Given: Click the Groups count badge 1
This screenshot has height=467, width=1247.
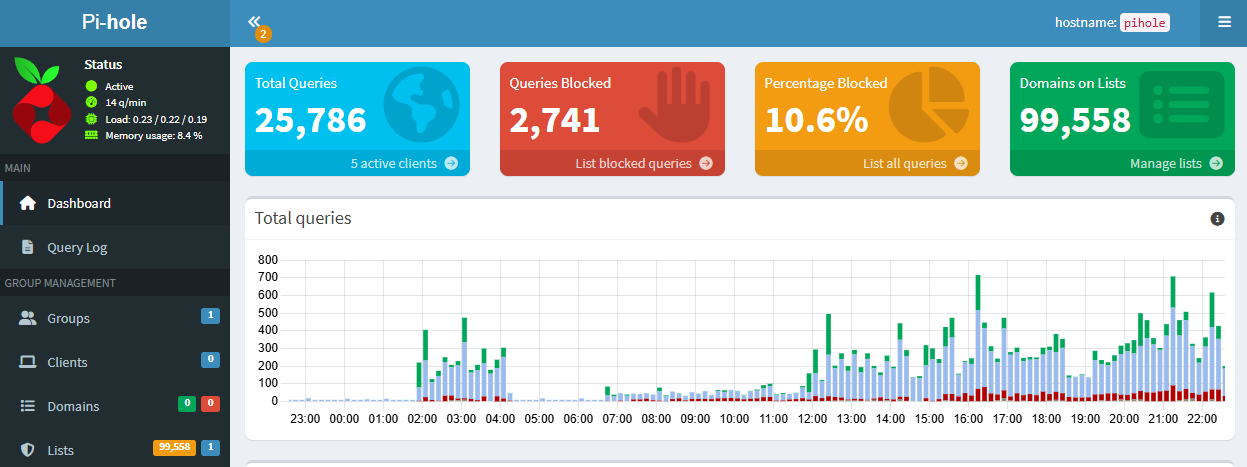Looking at the screenshot, I should [x=210, y=316].
